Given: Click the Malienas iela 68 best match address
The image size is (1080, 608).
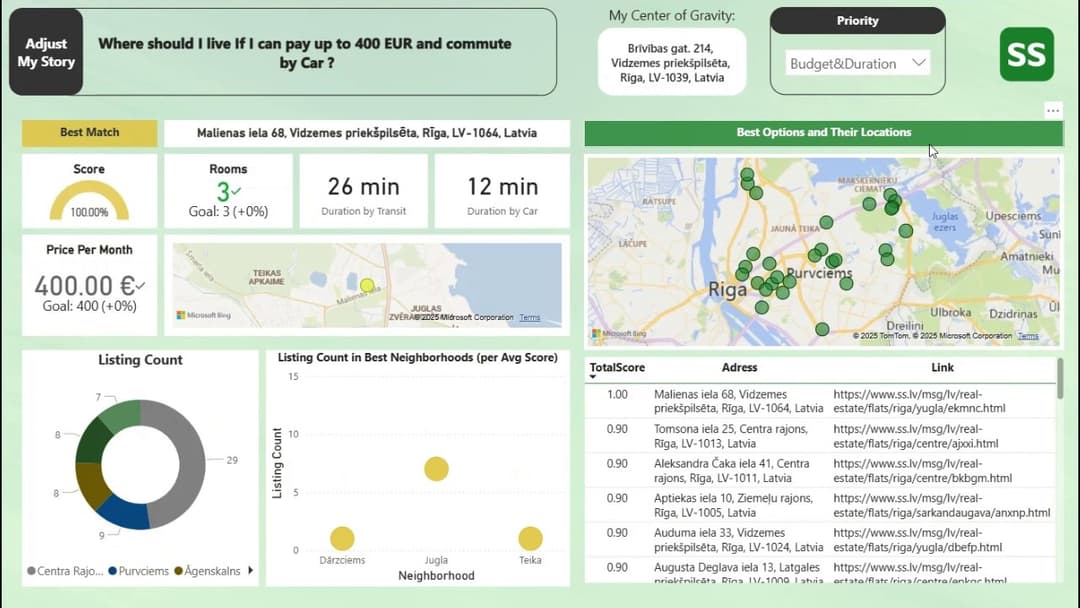Looking at the screenshot, I should coord(366,133).
